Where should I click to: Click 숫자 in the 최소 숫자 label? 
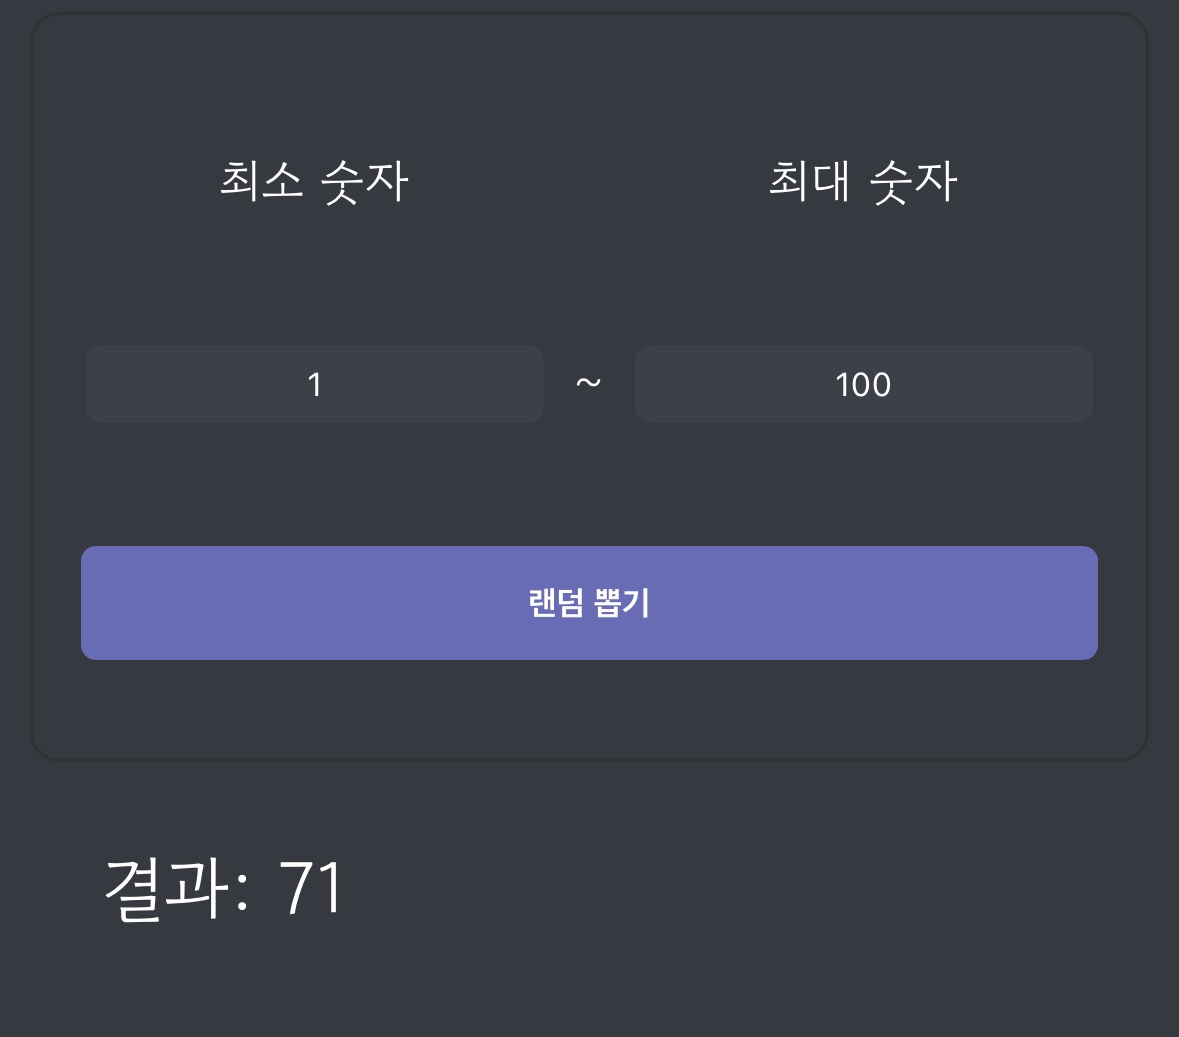365,183
